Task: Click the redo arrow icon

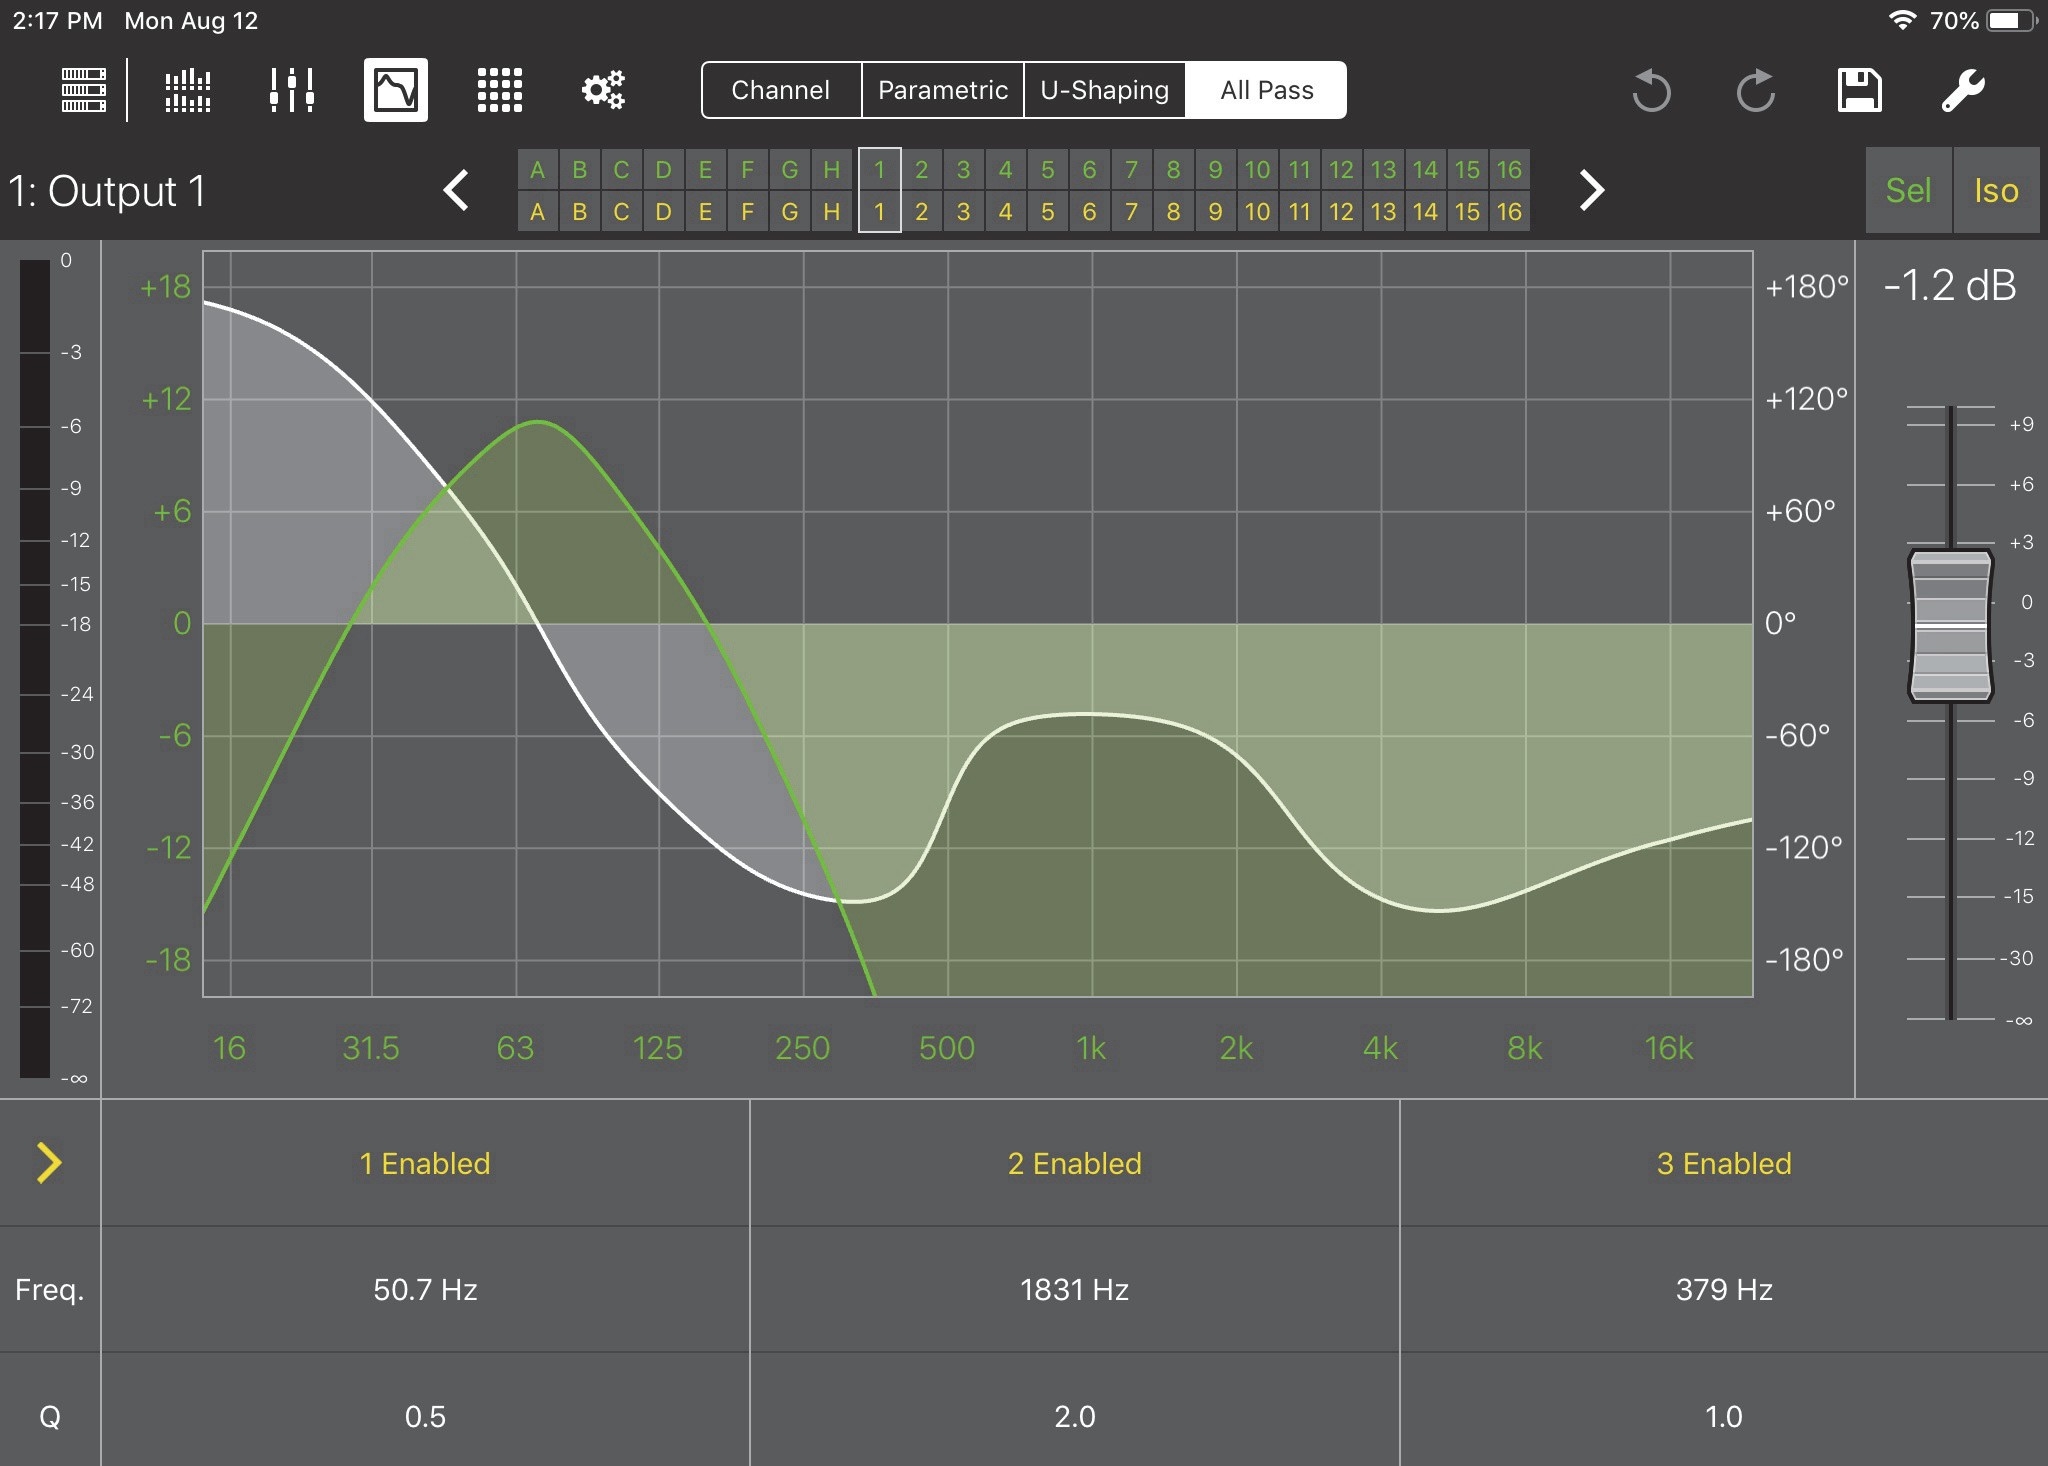Action: pos(1755,91)
